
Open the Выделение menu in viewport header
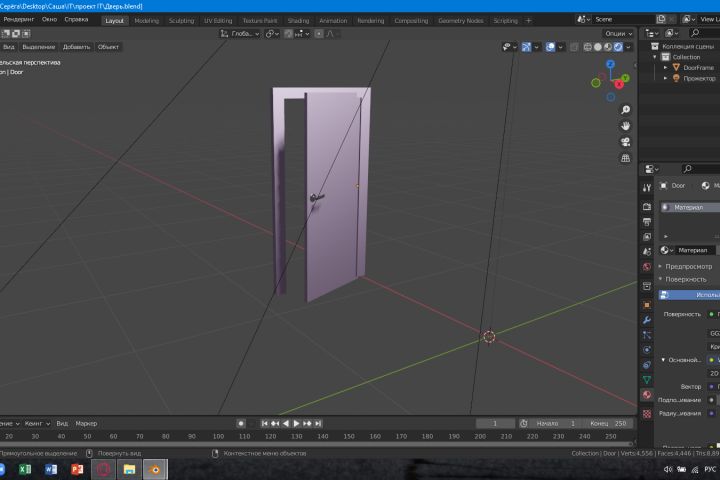click(39, 47)
